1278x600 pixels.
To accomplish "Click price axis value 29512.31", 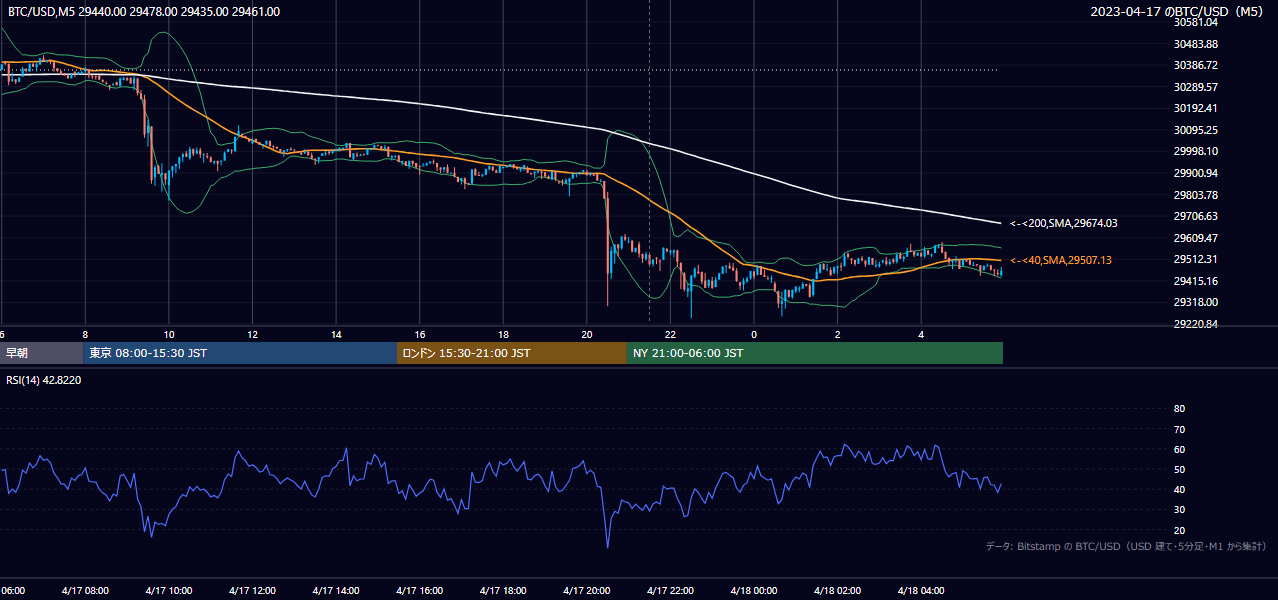I will [1195, 259].
